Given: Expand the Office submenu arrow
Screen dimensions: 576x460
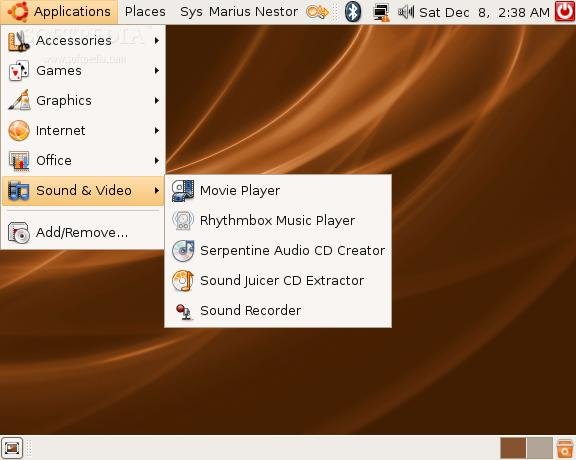Looking at the screenshot, I should point(157,161).
